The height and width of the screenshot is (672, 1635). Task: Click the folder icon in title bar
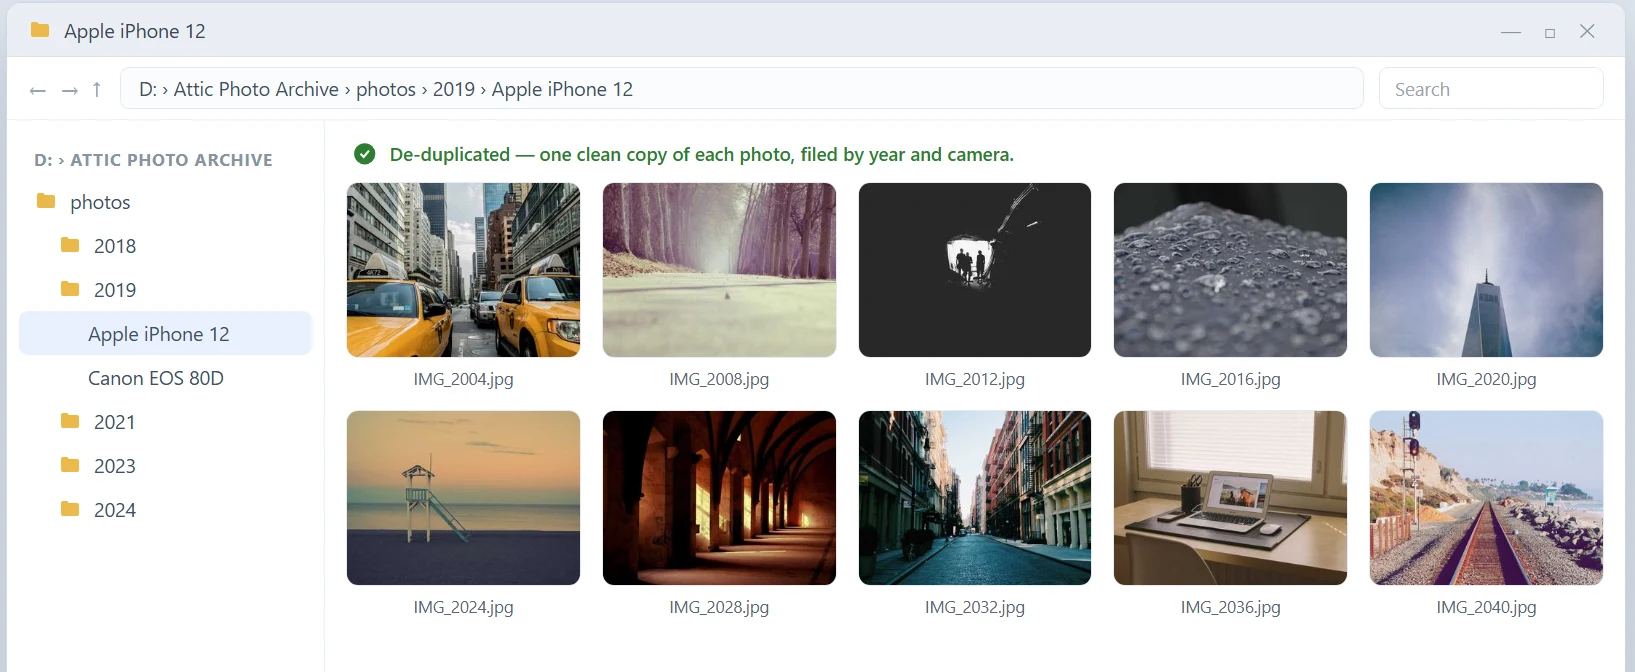tap(40, 30)
